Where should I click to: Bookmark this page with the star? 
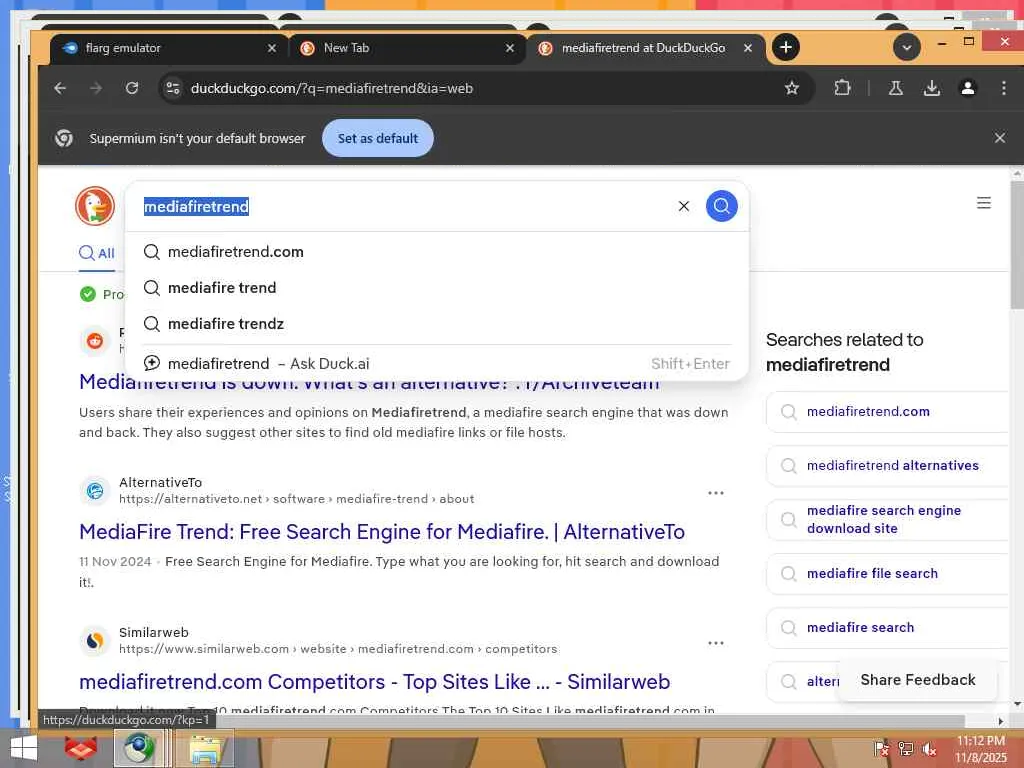point(792,88)
